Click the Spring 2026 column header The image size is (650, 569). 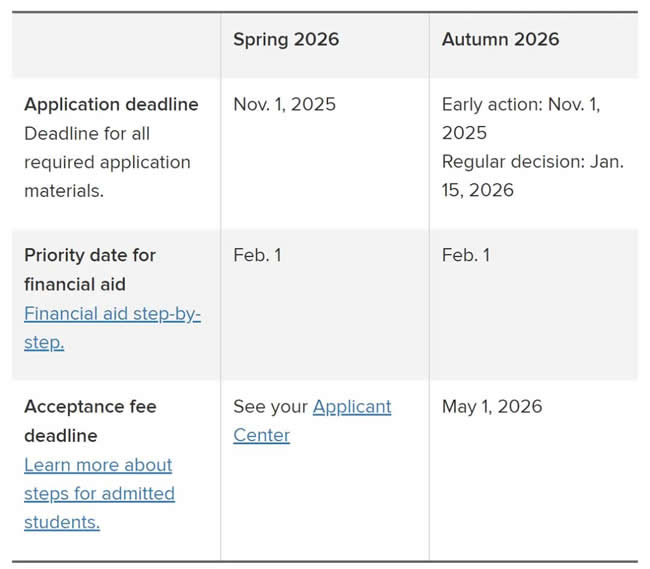click(x=286, y=39)
